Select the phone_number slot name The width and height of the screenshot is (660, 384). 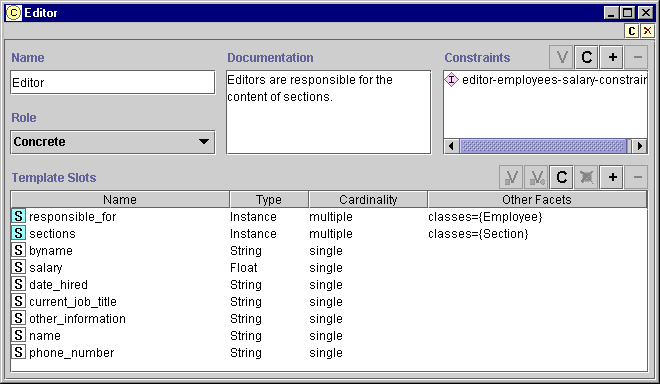[x=72, y=352]
